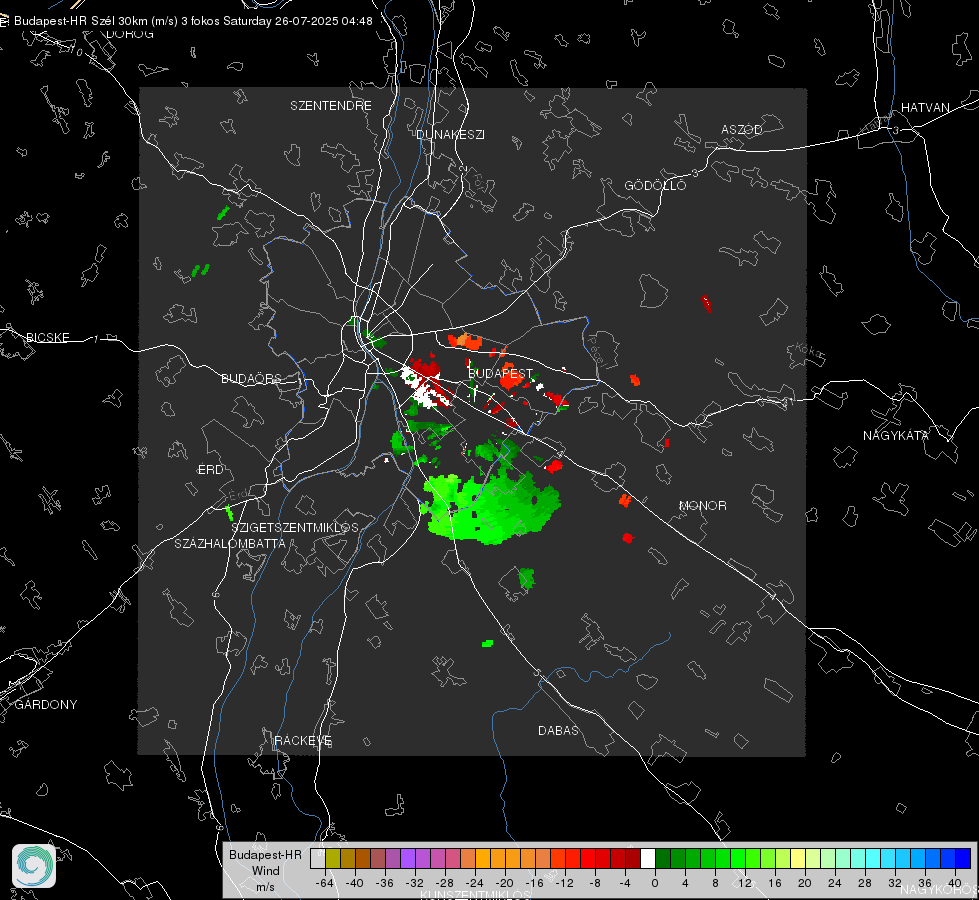Click the HATVAN label at upper right
The image size is (979, 900).
click(925, 107)
